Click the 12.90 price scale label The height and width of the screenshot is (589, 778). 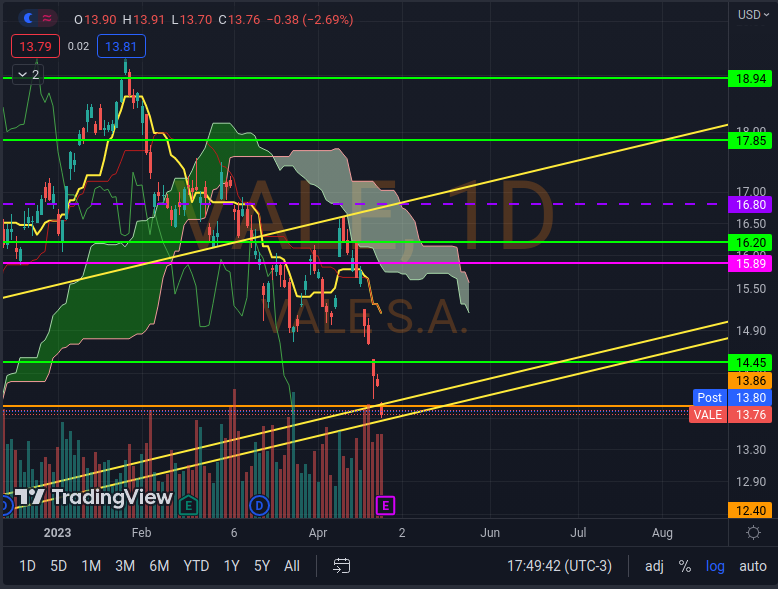pos(751,482)
